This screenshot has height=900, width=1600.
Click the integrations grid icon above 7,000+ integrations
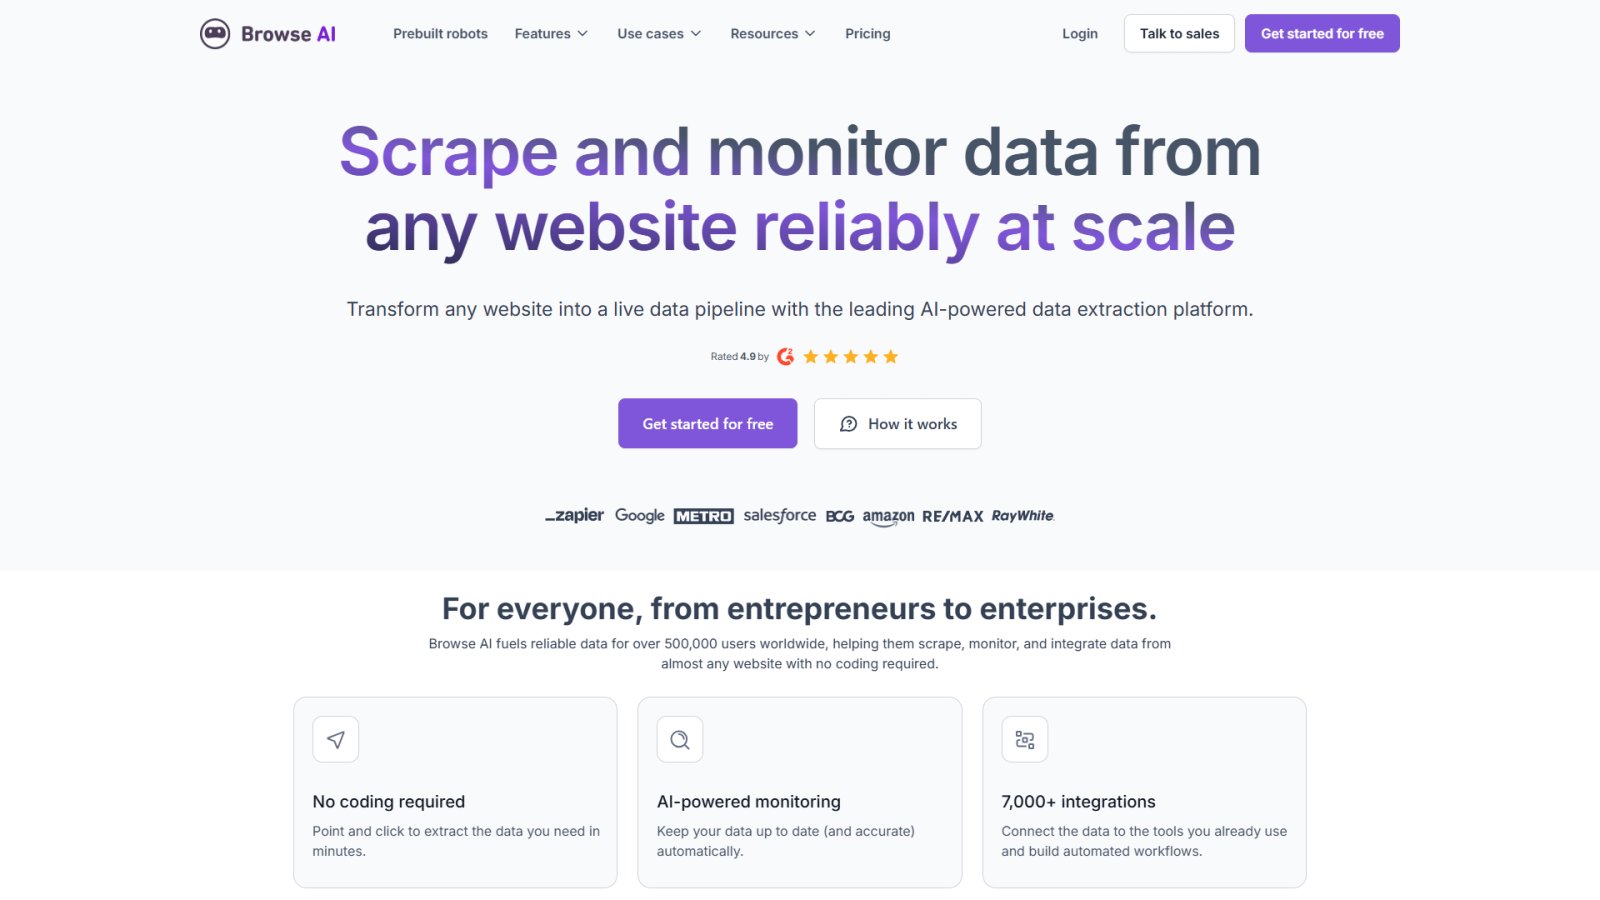point(1023,739)
